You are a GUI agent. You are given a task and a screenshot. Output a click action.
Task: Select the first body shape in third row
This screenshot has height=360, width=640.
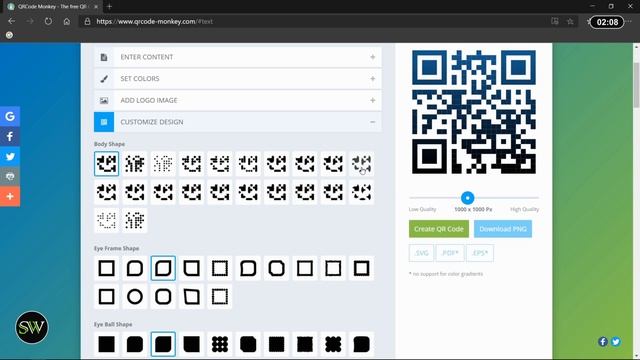pos(107,220)
